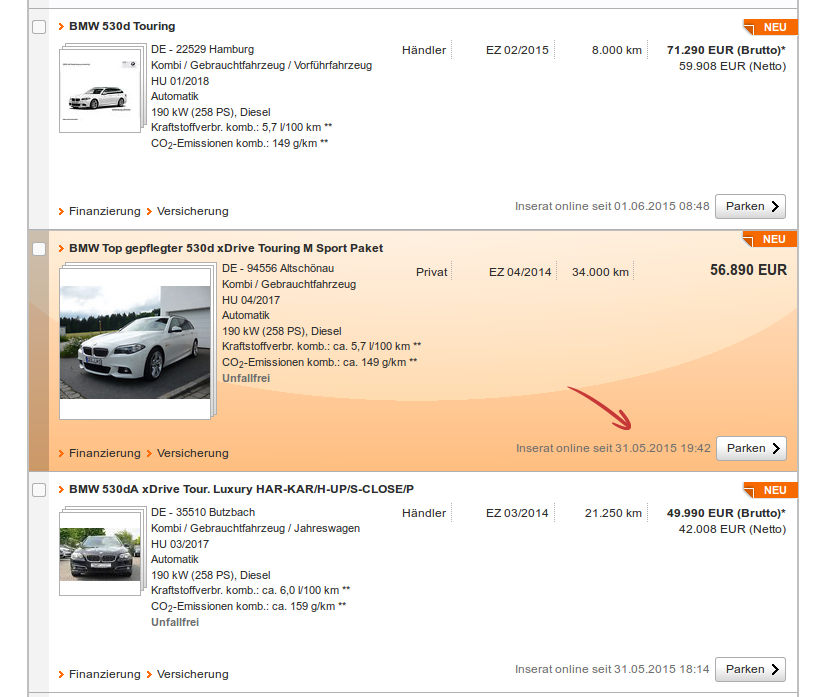This screenshot has height=697, width=819.
Task: Tick the 530d xDrive Touring M Sport checkbox
Action: (39, 249)
